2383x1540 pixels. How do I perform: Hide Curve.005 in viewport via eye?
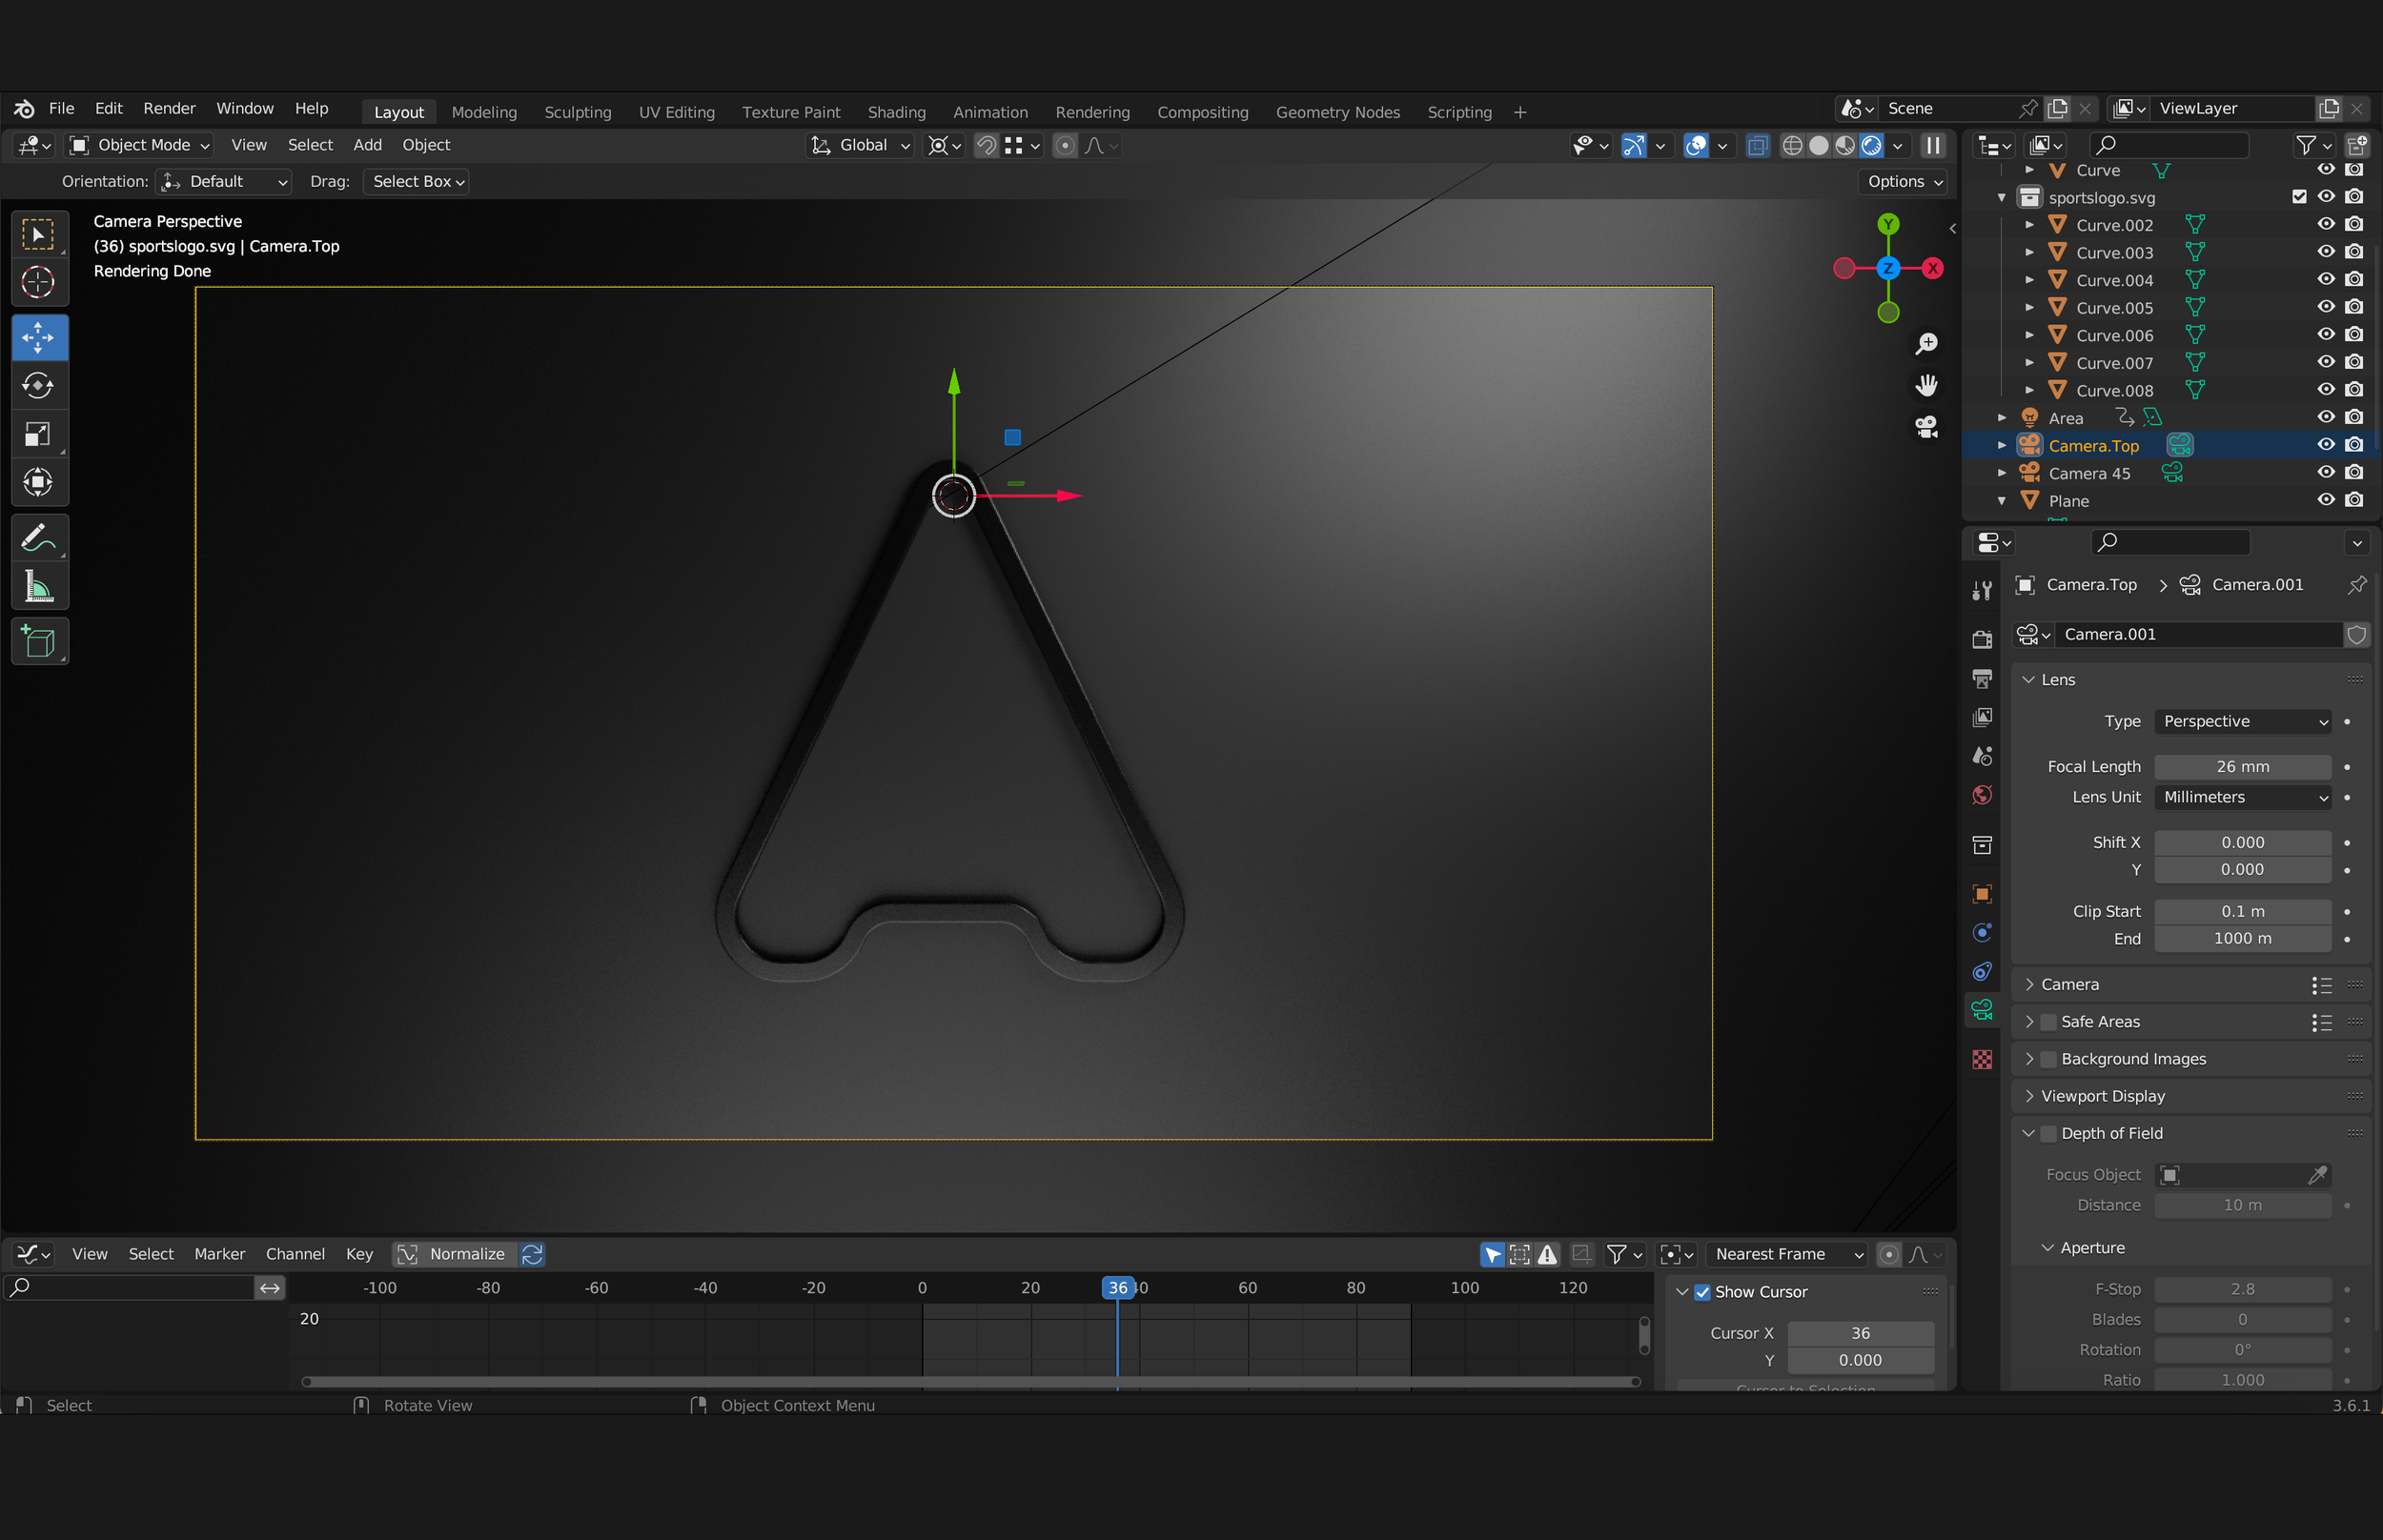tap(2326, 307)
